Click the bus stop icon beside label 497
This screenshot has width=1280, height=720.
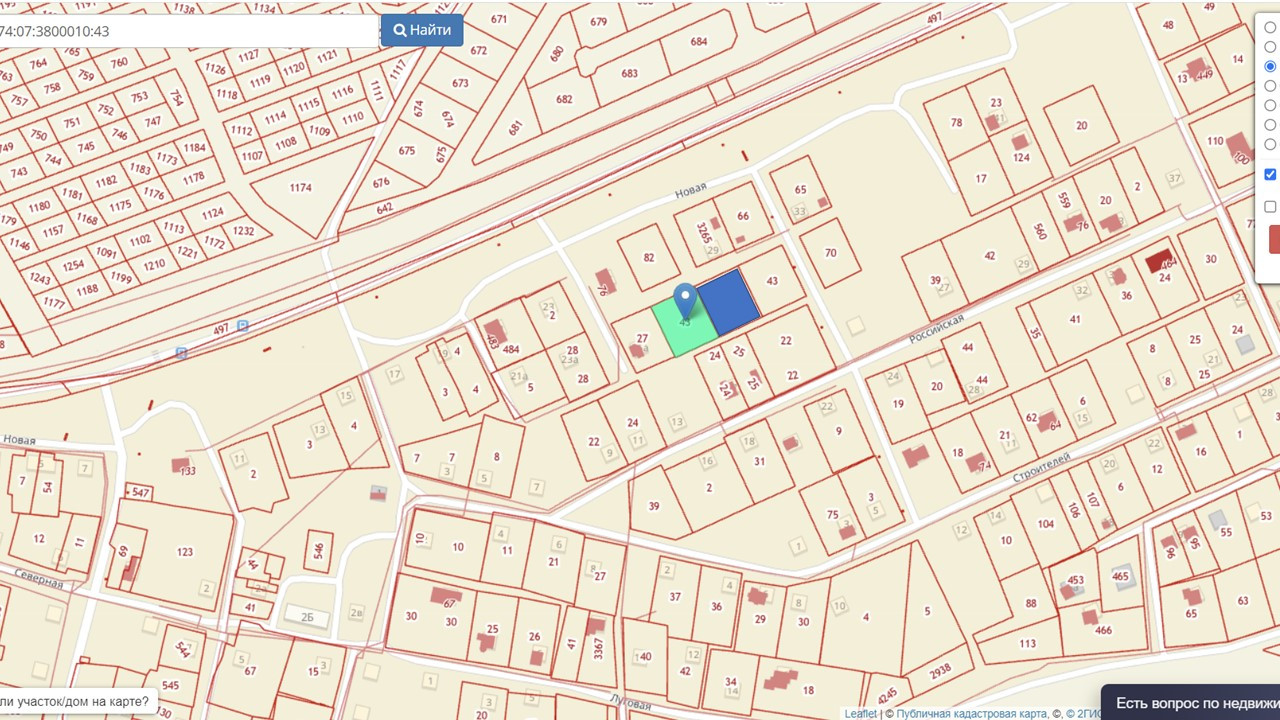point(242,326)
